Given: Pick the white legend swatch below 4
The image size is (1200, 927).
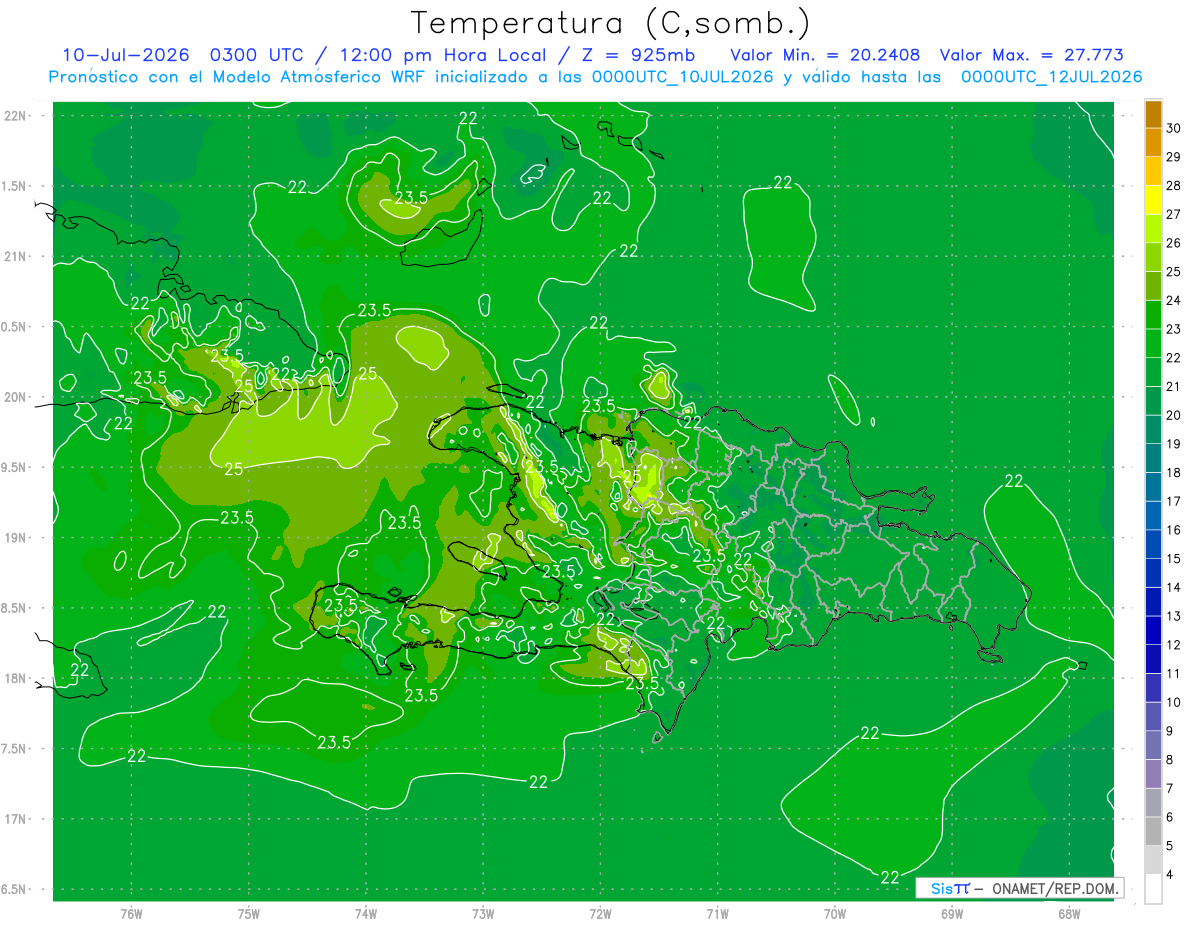Looking at the screenshot, I should click(1153, 890).
